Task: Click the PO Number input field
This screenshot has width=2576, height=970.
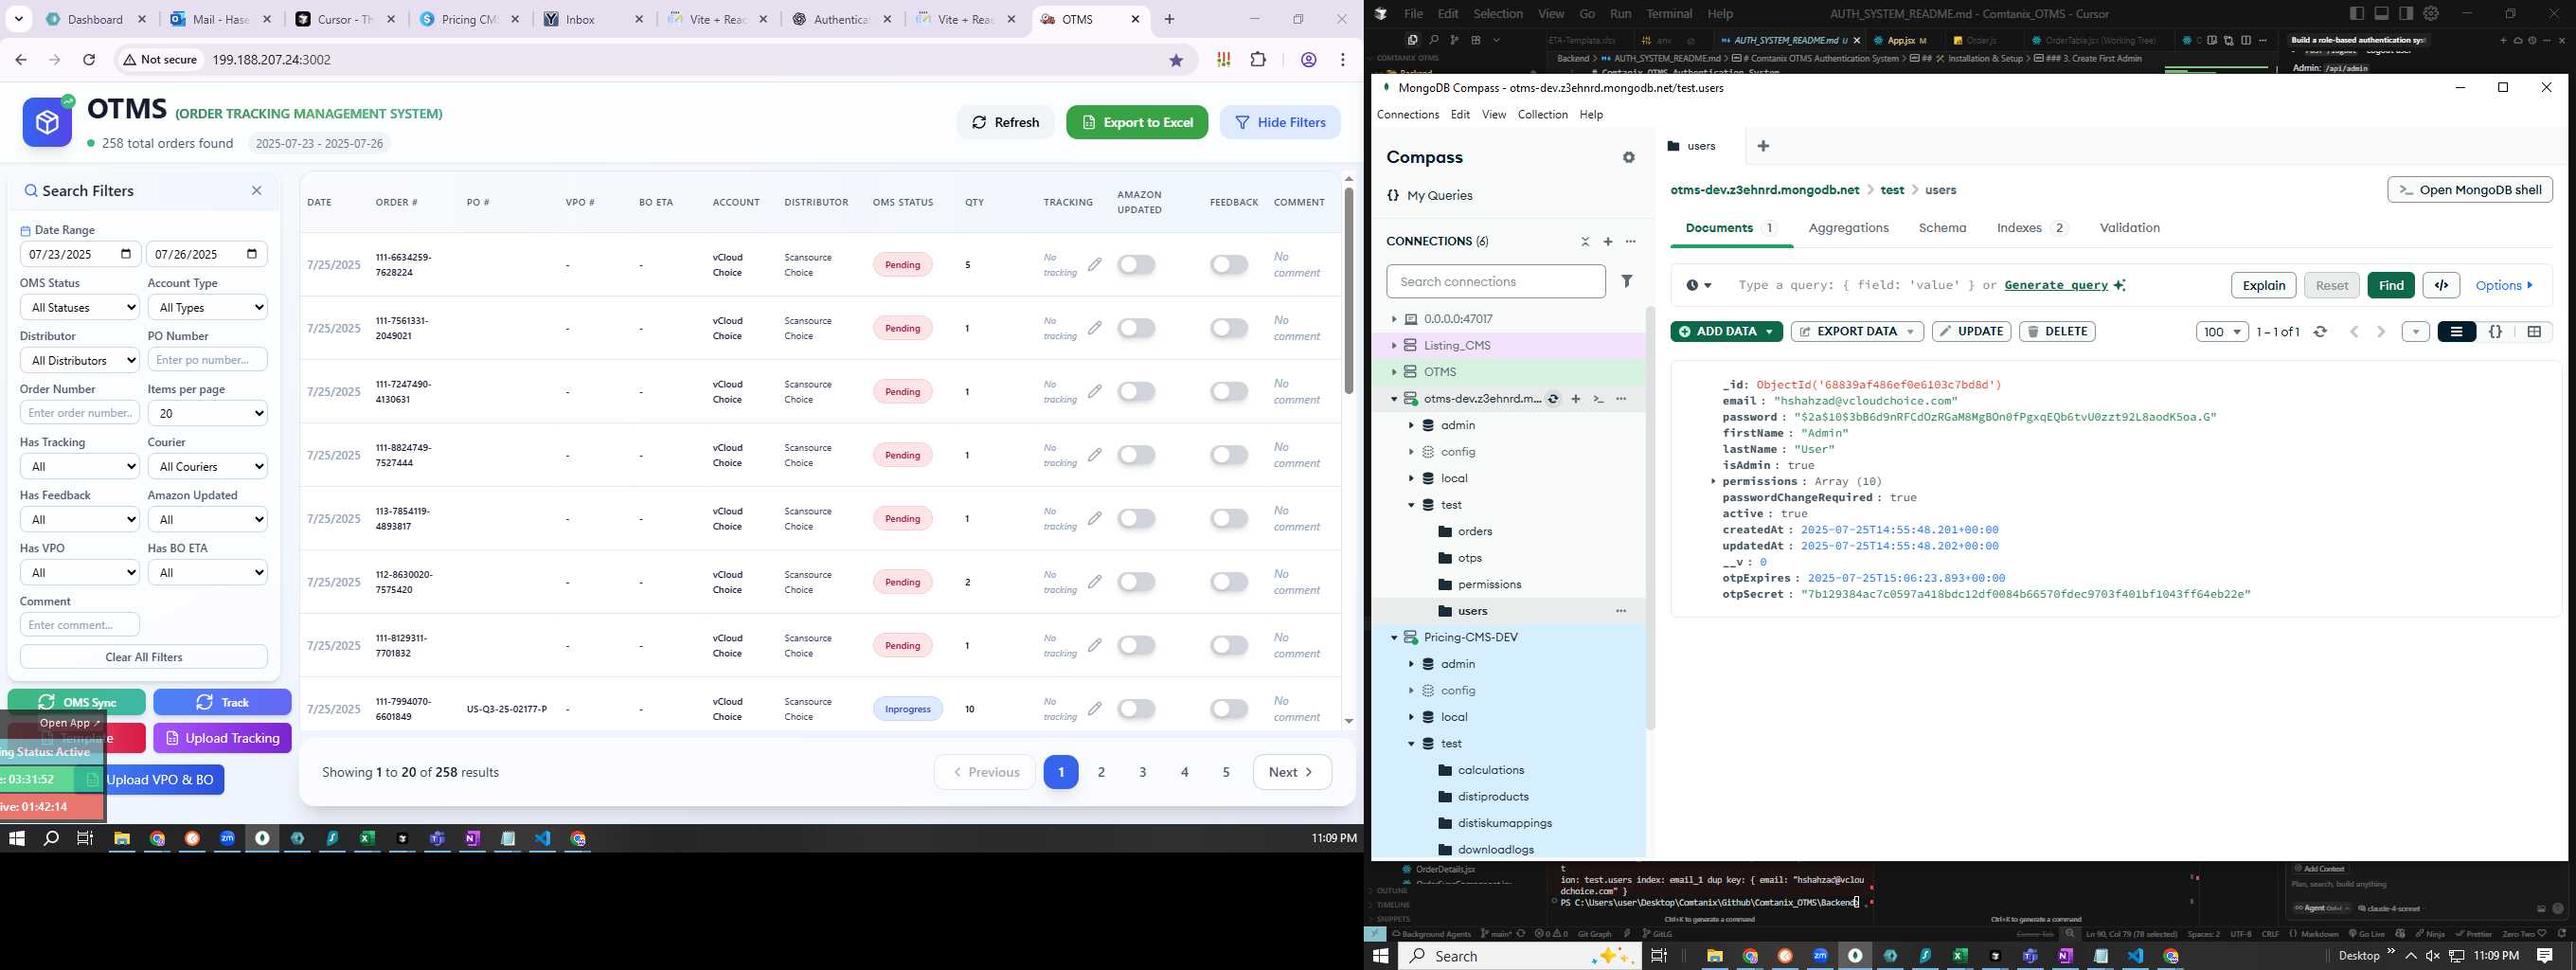Action: [x=208, y=360]
